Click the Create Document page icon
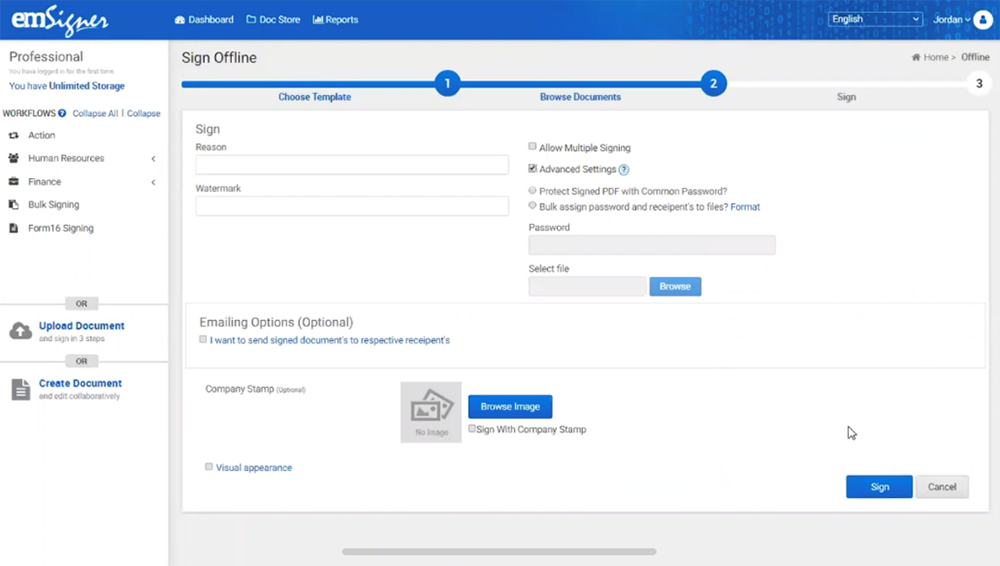This screenshot has width=1000, height=566. coord(20,389)
